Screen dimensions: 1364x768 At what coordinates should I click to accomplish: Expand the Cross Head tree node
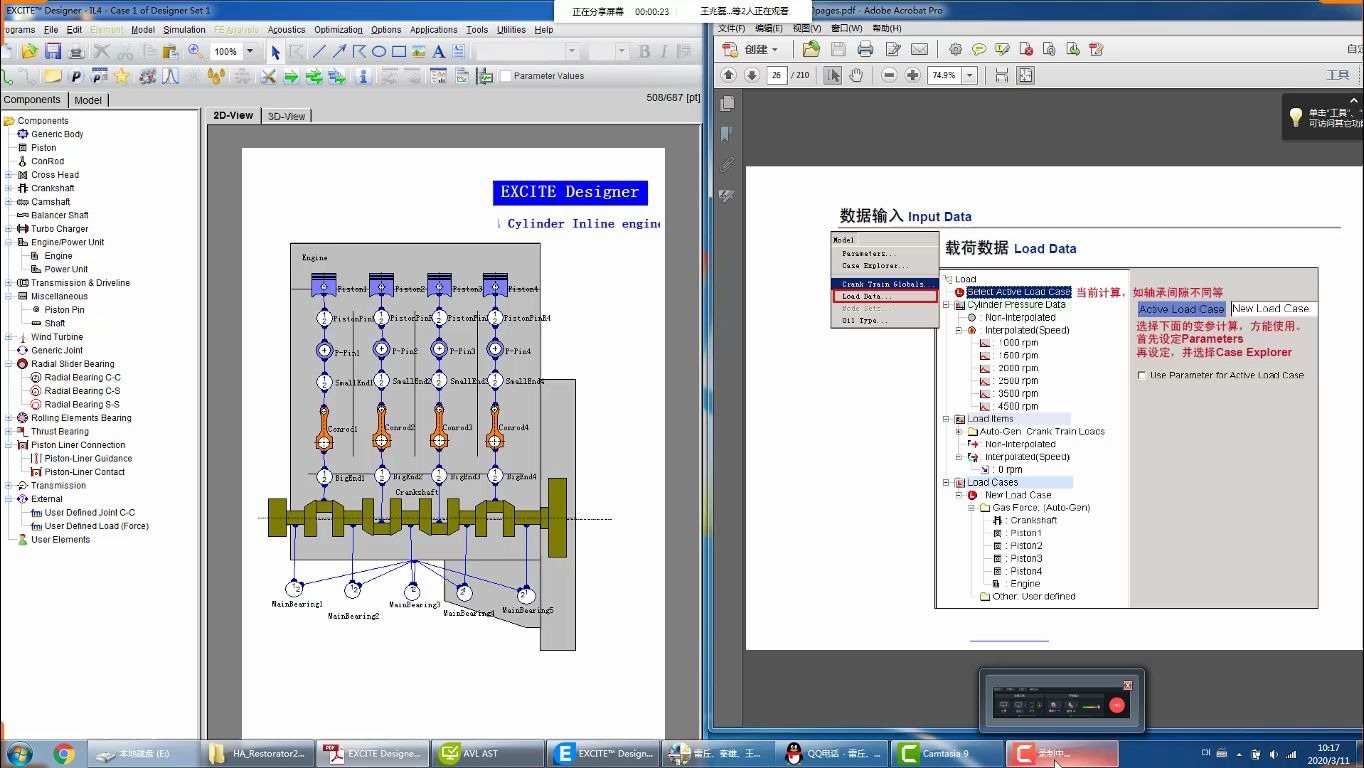9,175
